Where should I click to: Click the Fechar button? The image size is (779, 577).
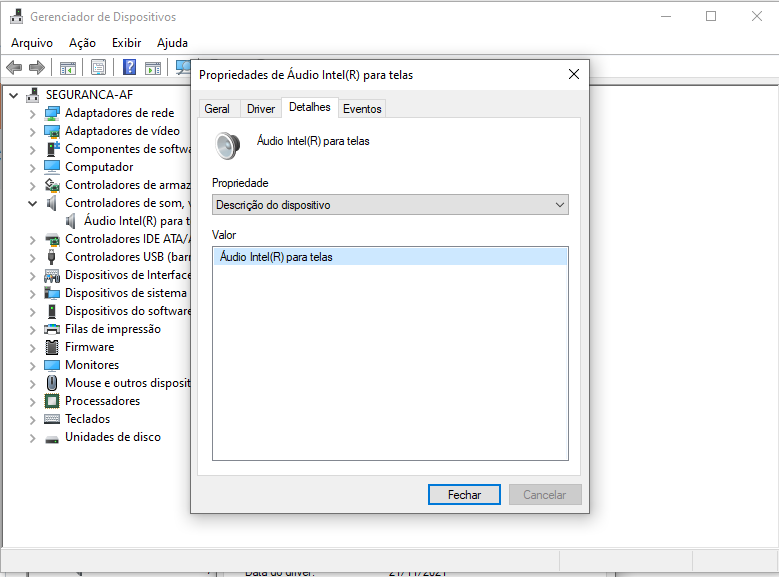click(x=464, y=495)
